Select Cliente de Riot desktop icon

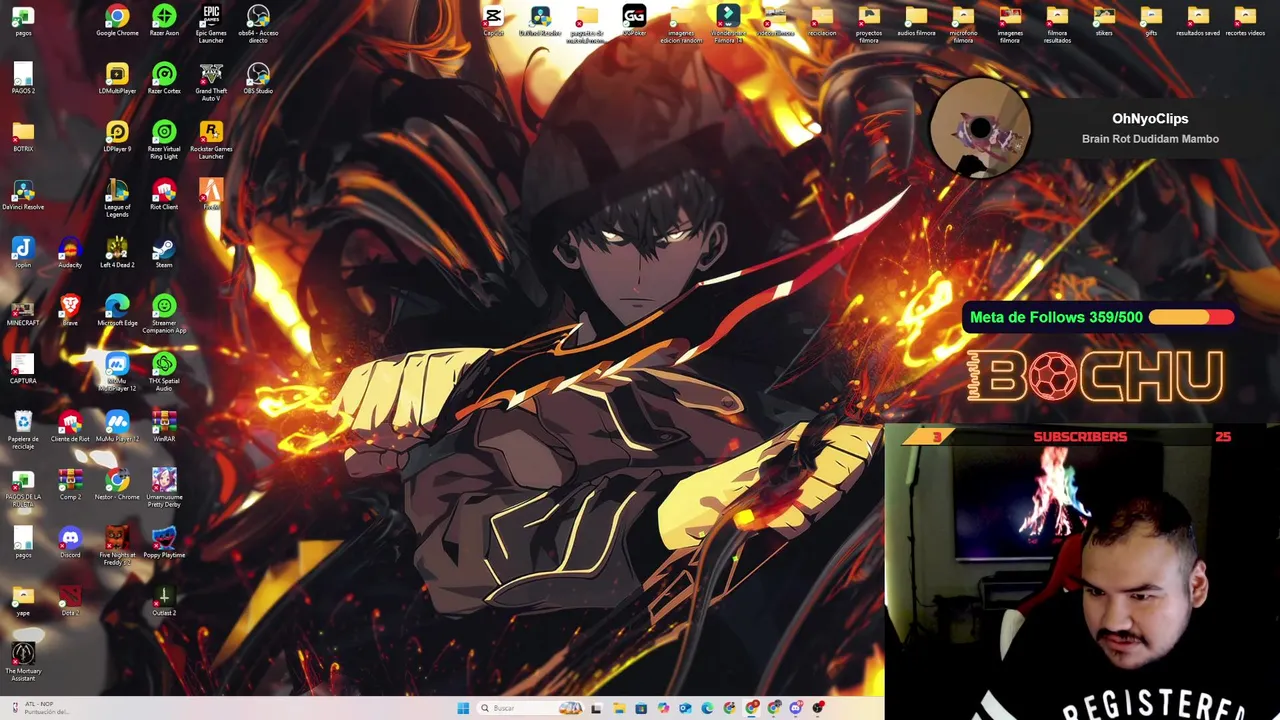coord(70,426)
